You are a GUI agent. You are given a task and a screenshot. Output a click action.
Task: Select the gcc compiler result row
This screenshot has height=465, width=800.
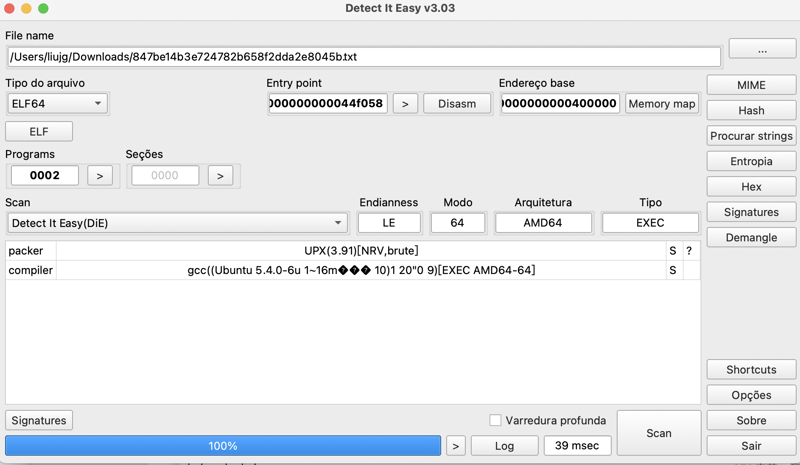(x=361, y=270)
